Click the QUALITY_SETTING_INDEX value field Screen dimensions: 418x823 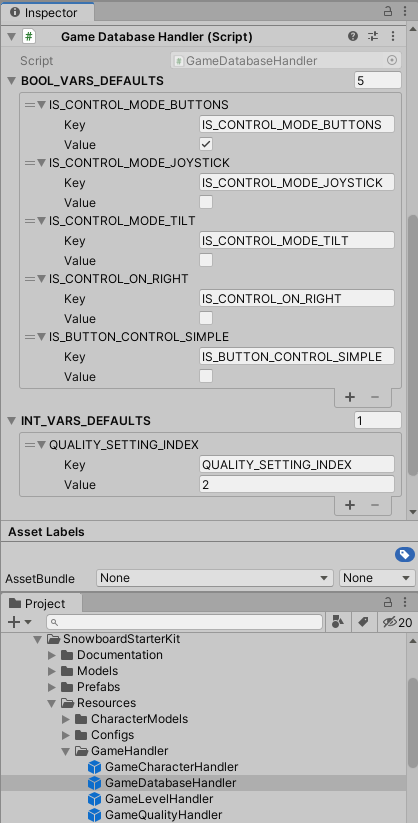pos(297,484)
